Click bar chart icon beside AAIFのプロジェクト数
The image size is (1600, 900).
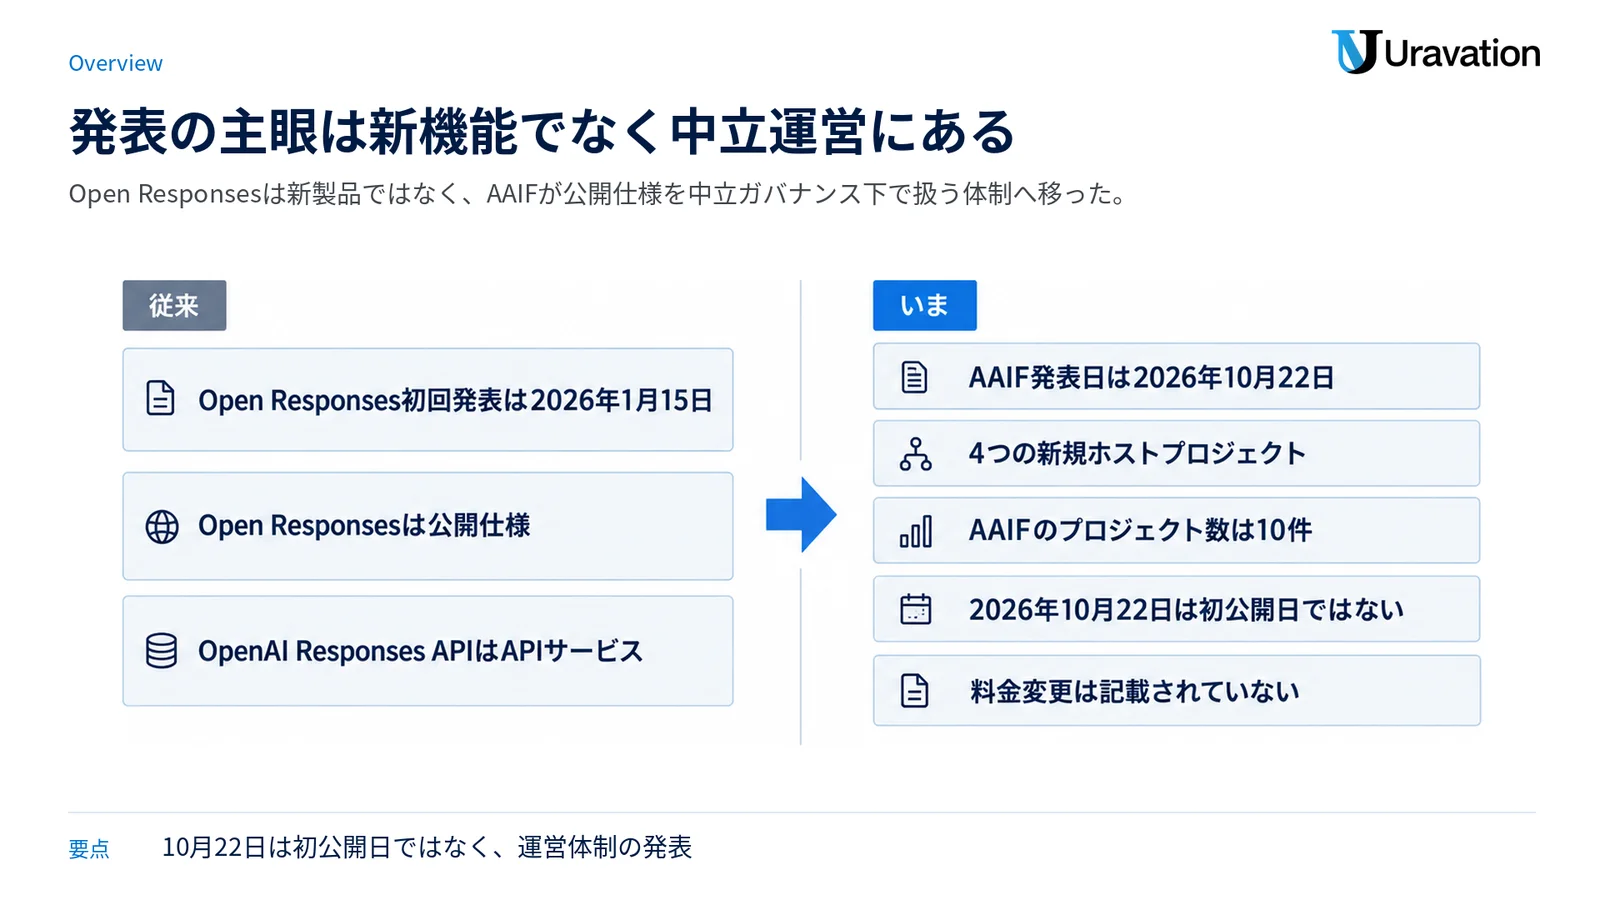[x=915, y=531]
